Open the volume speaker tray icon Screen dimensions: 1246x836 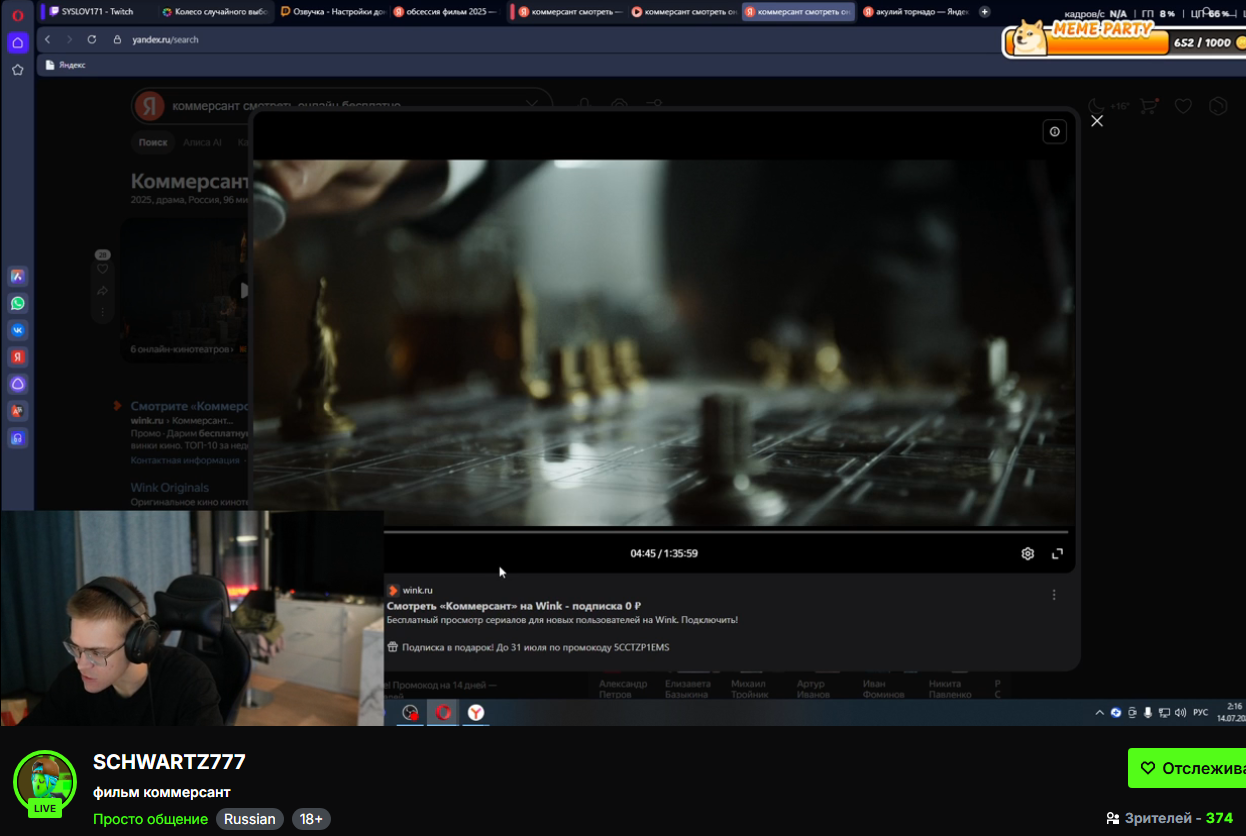pyautogui.click(x=1182, y=712)
